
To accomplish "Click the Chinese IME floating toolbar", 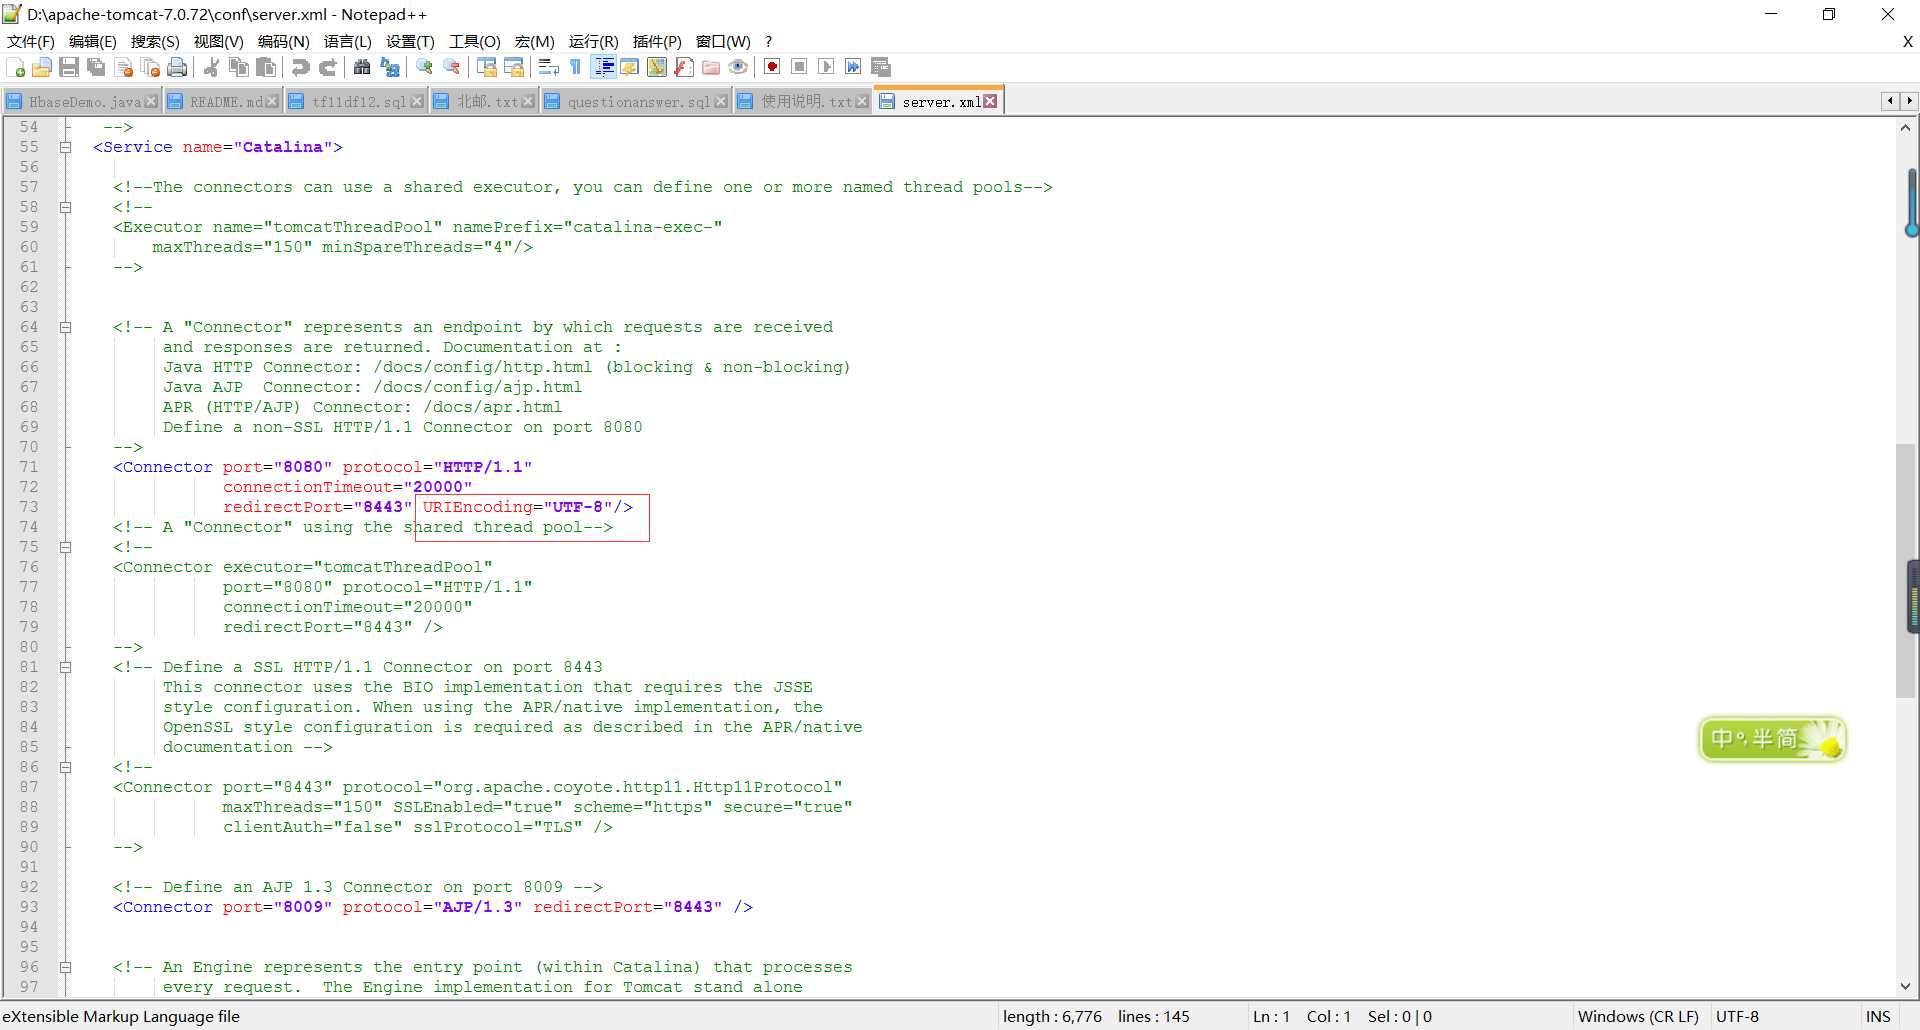I will click(x=1772, y=739).
